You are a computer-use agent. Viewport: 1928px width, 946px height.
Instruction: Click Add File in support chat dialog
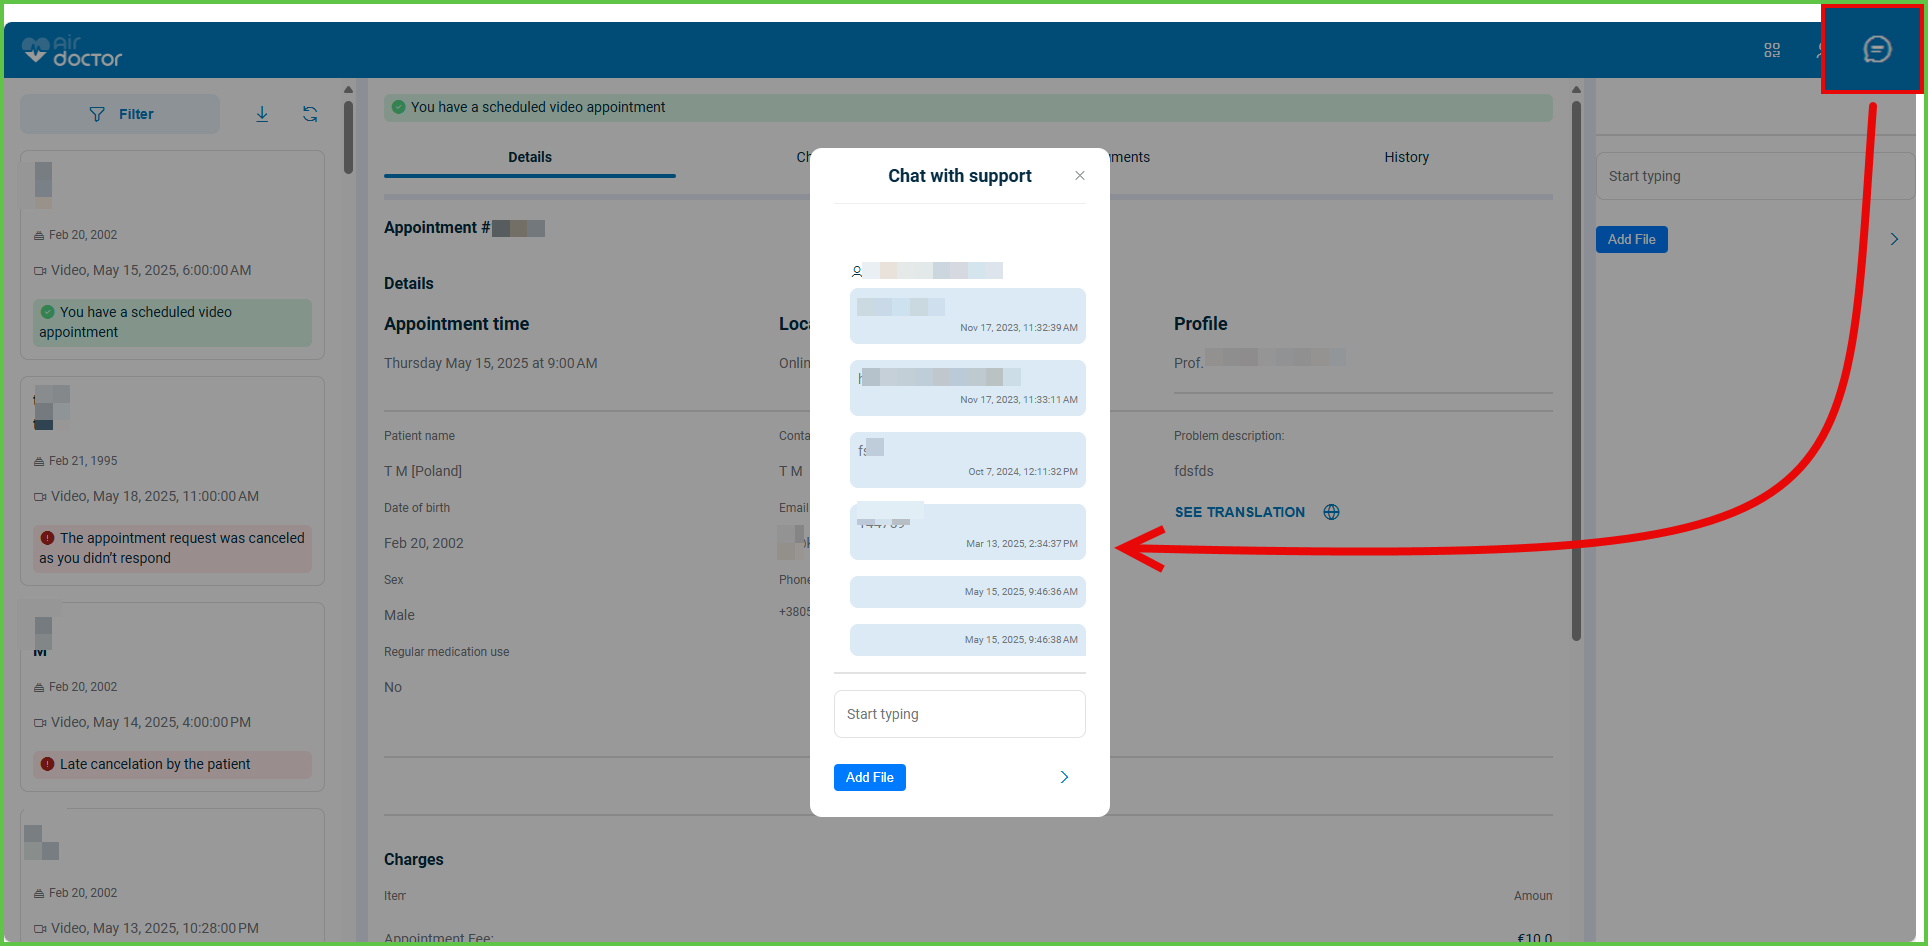click(869, 777)
